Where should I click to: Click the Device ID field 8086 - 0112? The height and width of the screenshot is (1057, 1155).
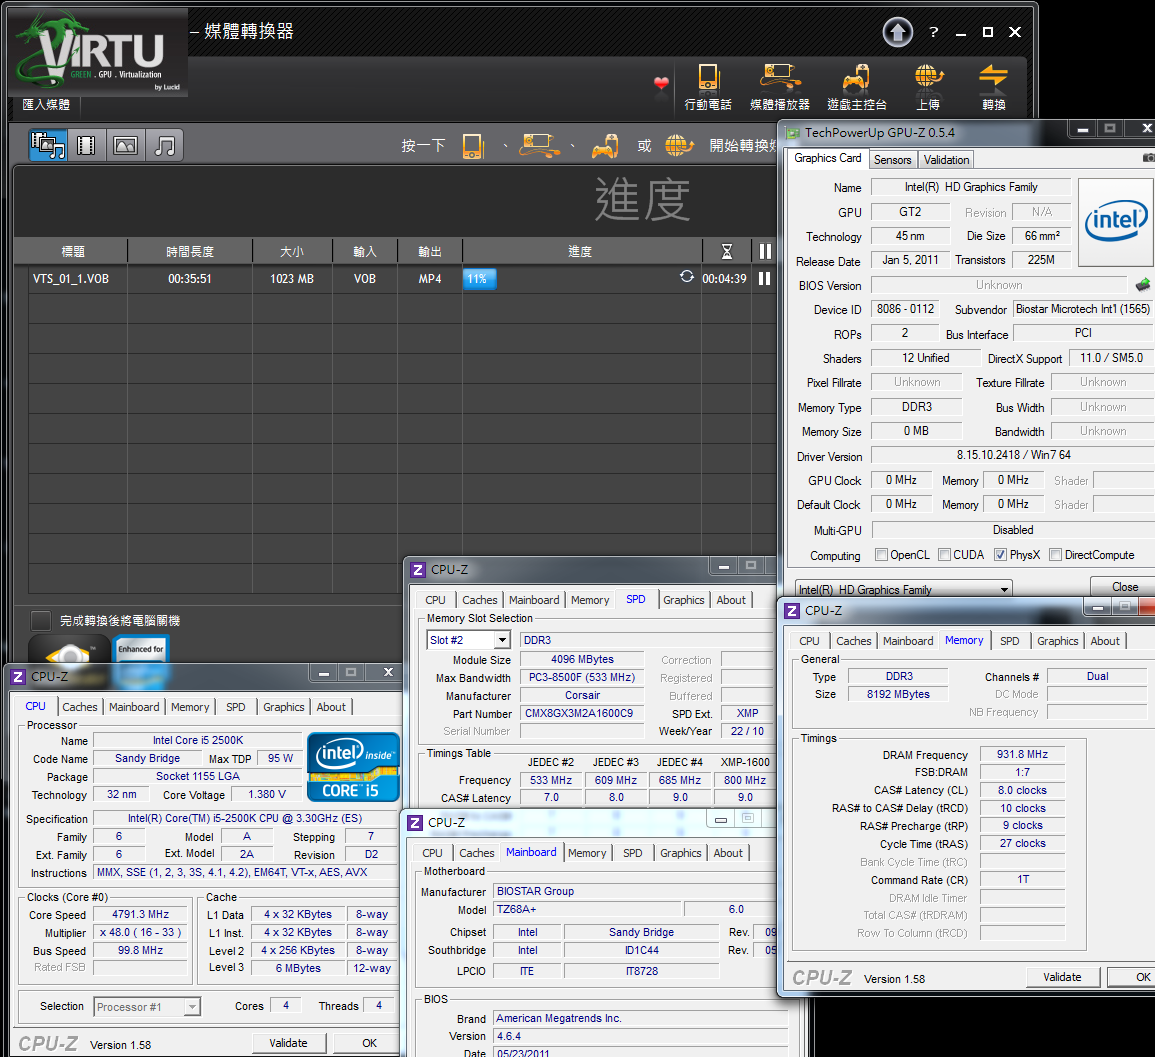[x=905, y=309]
